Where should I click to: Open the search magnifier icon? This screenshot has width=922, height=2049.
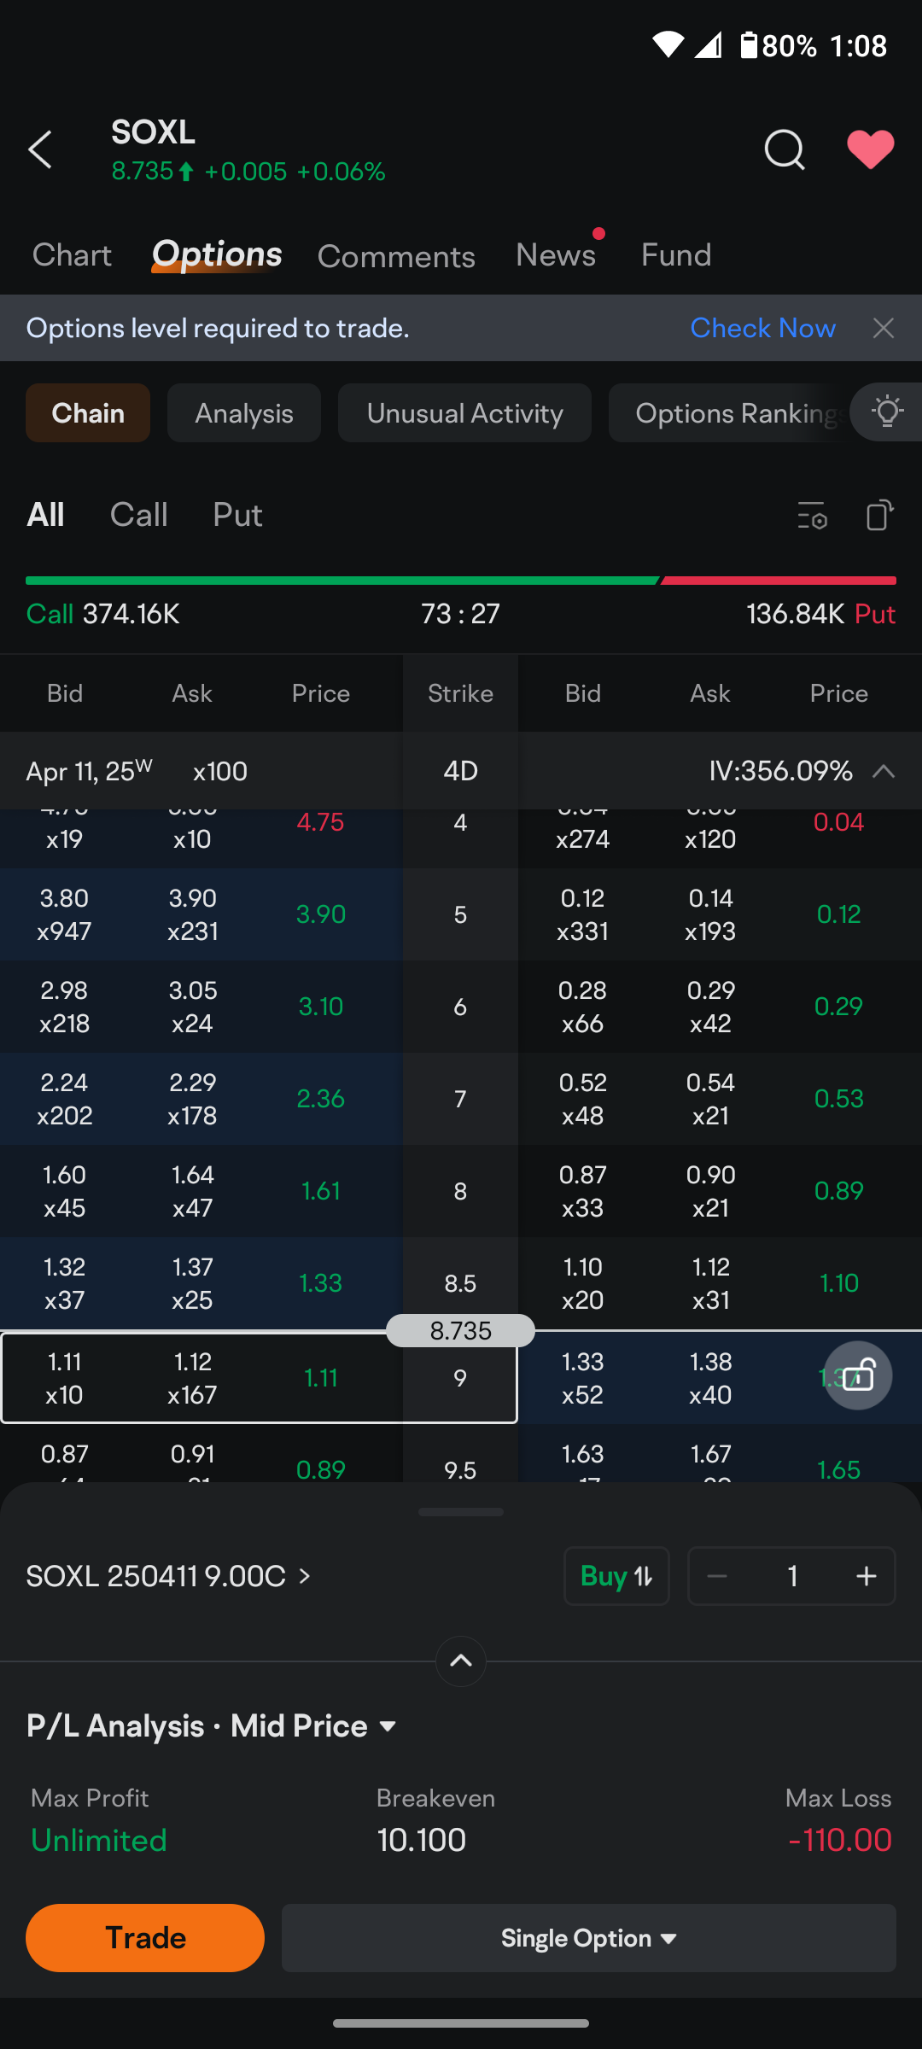coord(785,150)
